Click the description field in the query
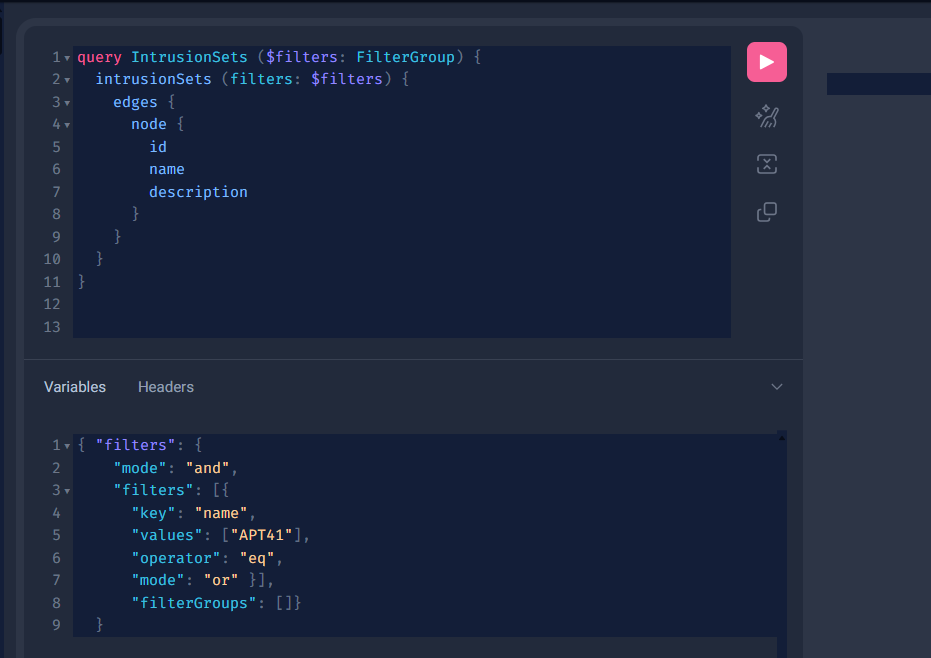 click(x=198, y=191)
